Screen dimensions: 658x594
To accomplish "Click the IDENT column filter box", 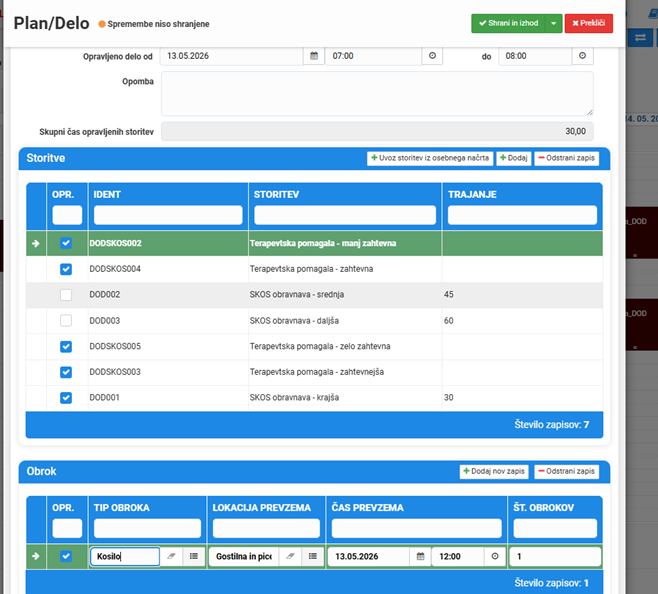I will pos(168,215).
